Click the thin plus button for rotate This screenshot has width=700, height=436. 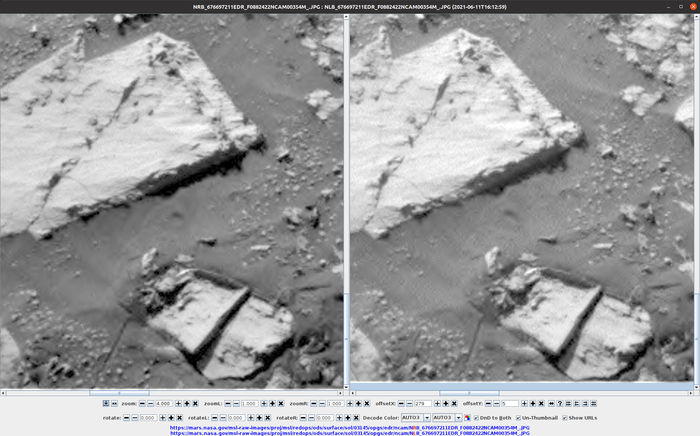[162, 418]
